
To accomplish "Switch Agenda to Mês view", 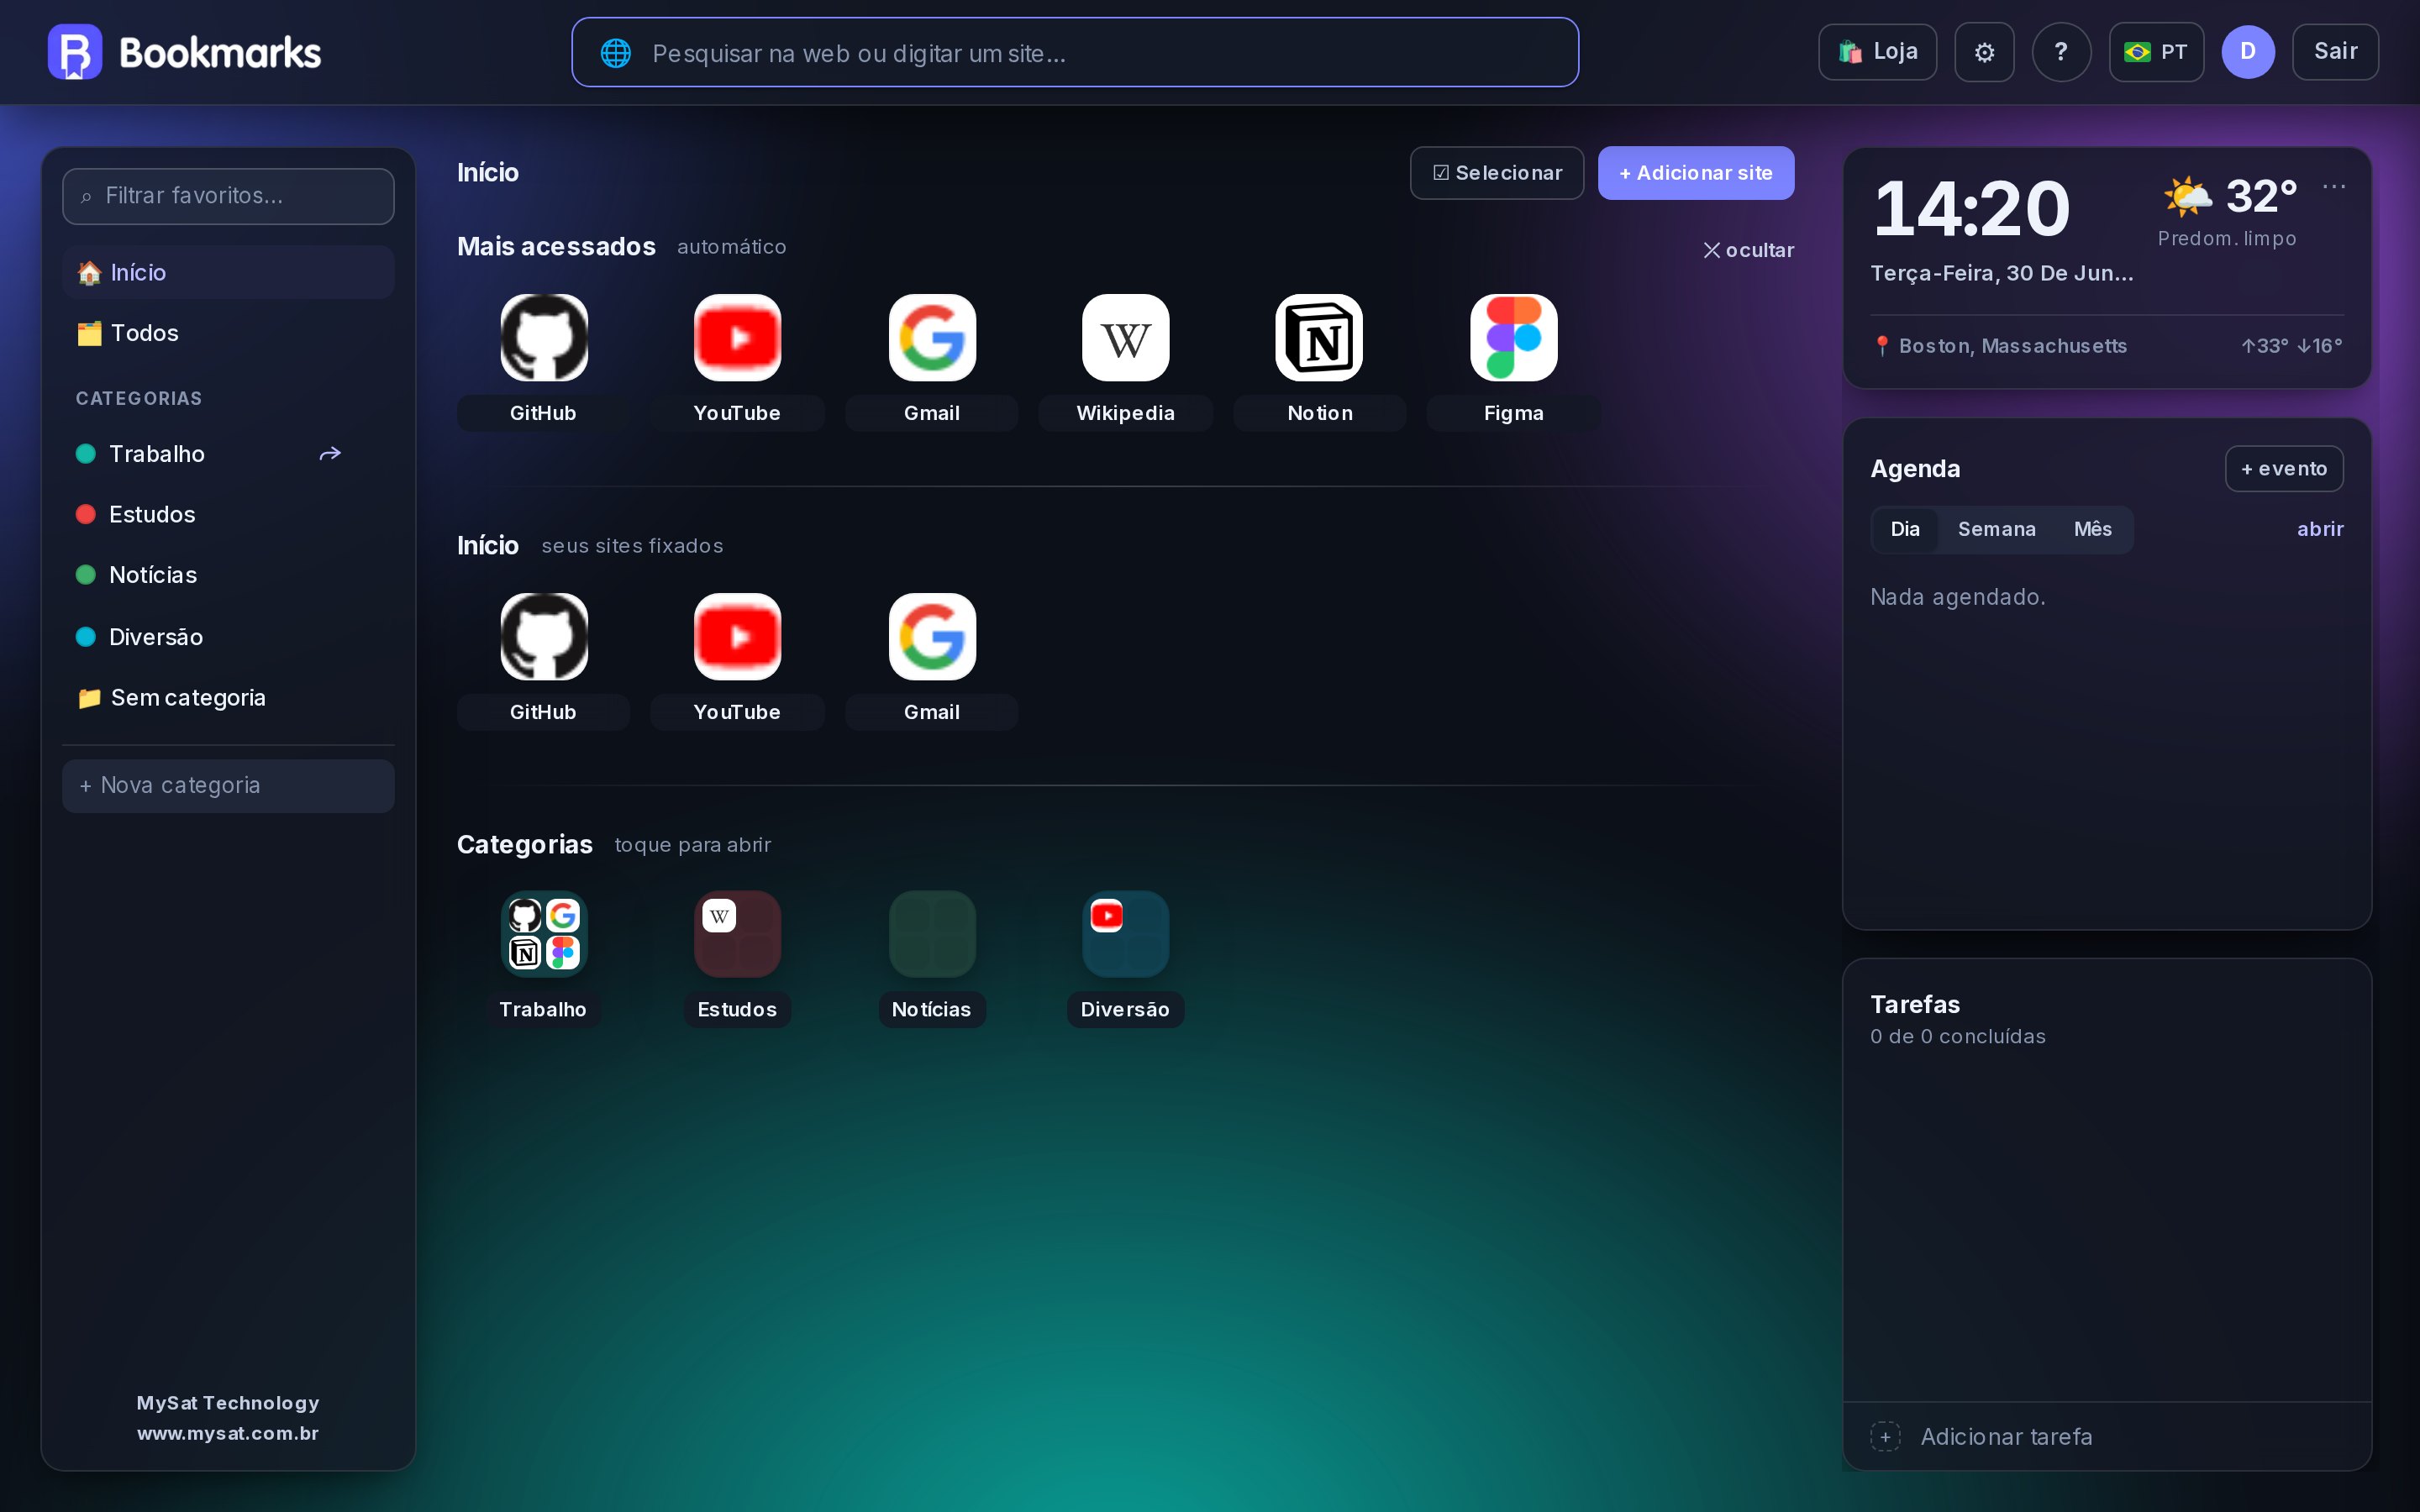I will pos(2092,529).
